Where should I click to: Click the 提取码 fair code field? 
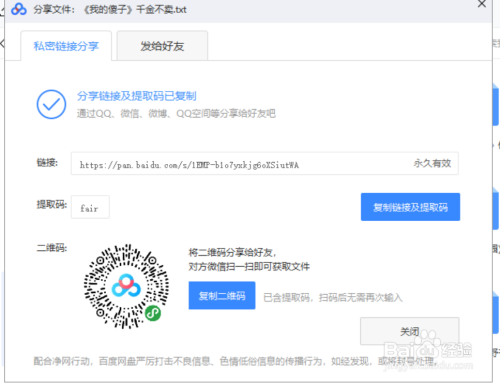(x=90, y=207)
